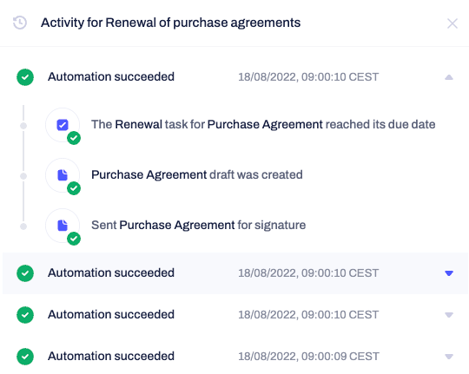The height and width of the screenshot is (374, 469).
Task: Click green check of third automation row
Action: [x=25, y=315]
